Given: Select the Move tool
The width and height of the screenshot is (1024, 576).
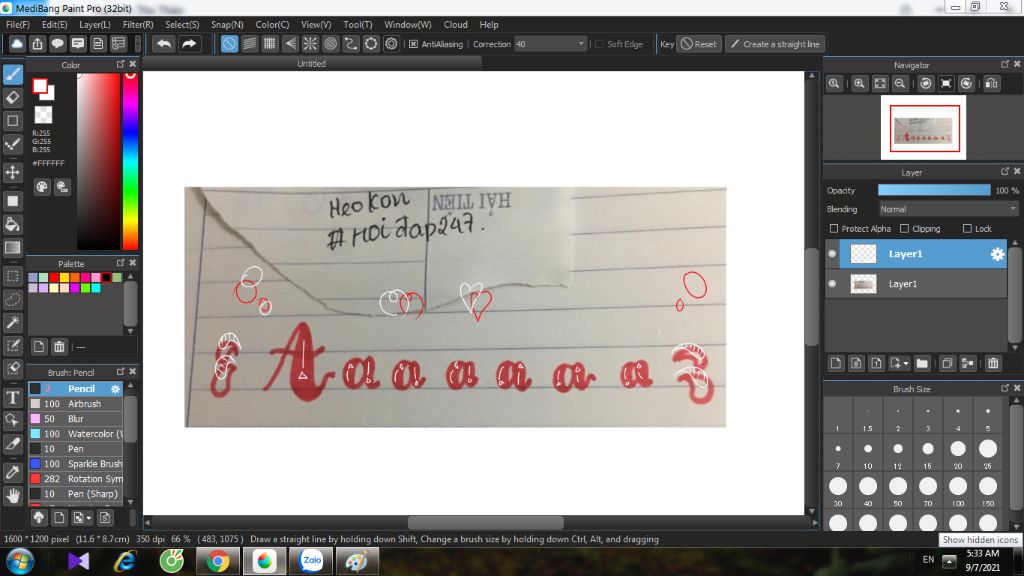Looking at the screenshot, I should [12, 172].
